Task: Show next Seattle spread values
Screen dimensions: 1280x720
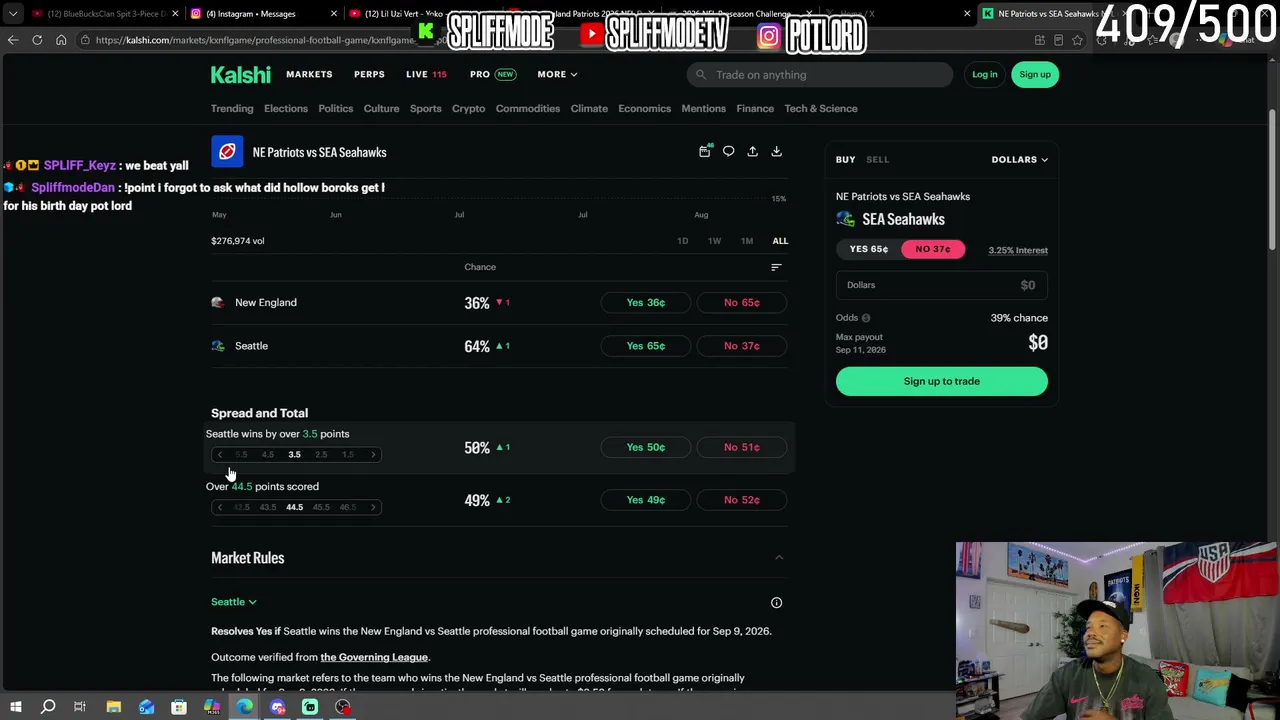Action: click(x=373, y=455)
